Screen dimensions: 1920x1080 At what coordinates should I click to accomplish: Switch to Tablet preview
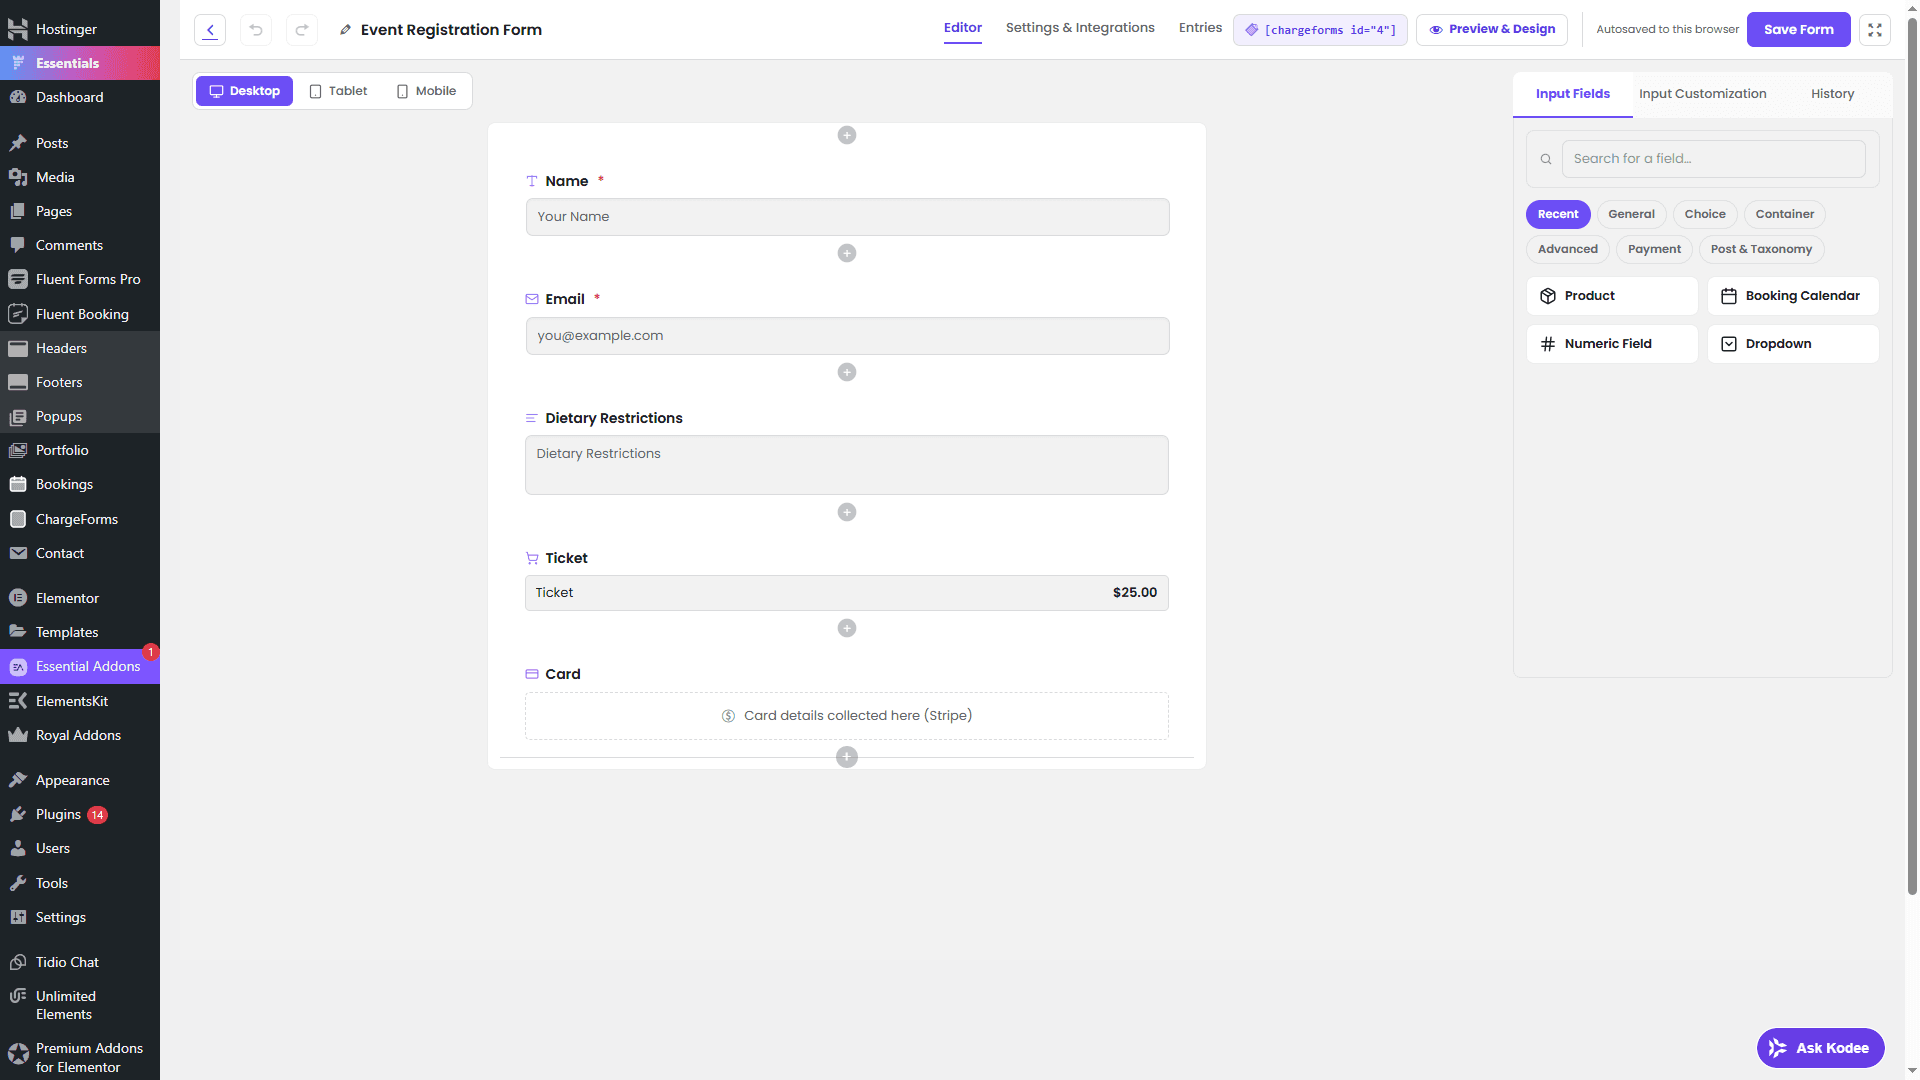click(x=338, y=91)
